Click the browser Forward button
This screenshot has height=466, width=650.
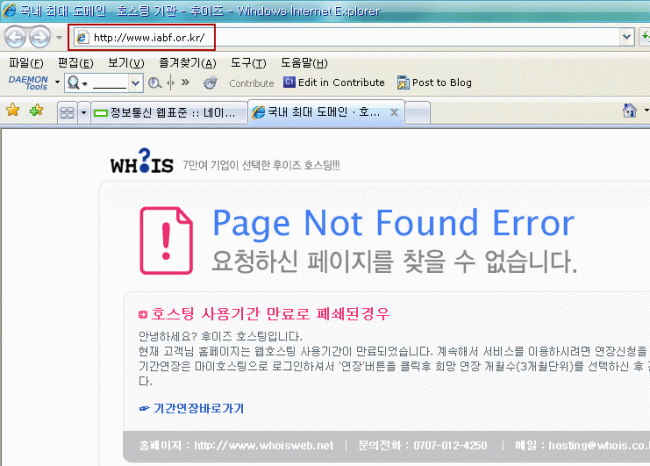tap(40, 37)
